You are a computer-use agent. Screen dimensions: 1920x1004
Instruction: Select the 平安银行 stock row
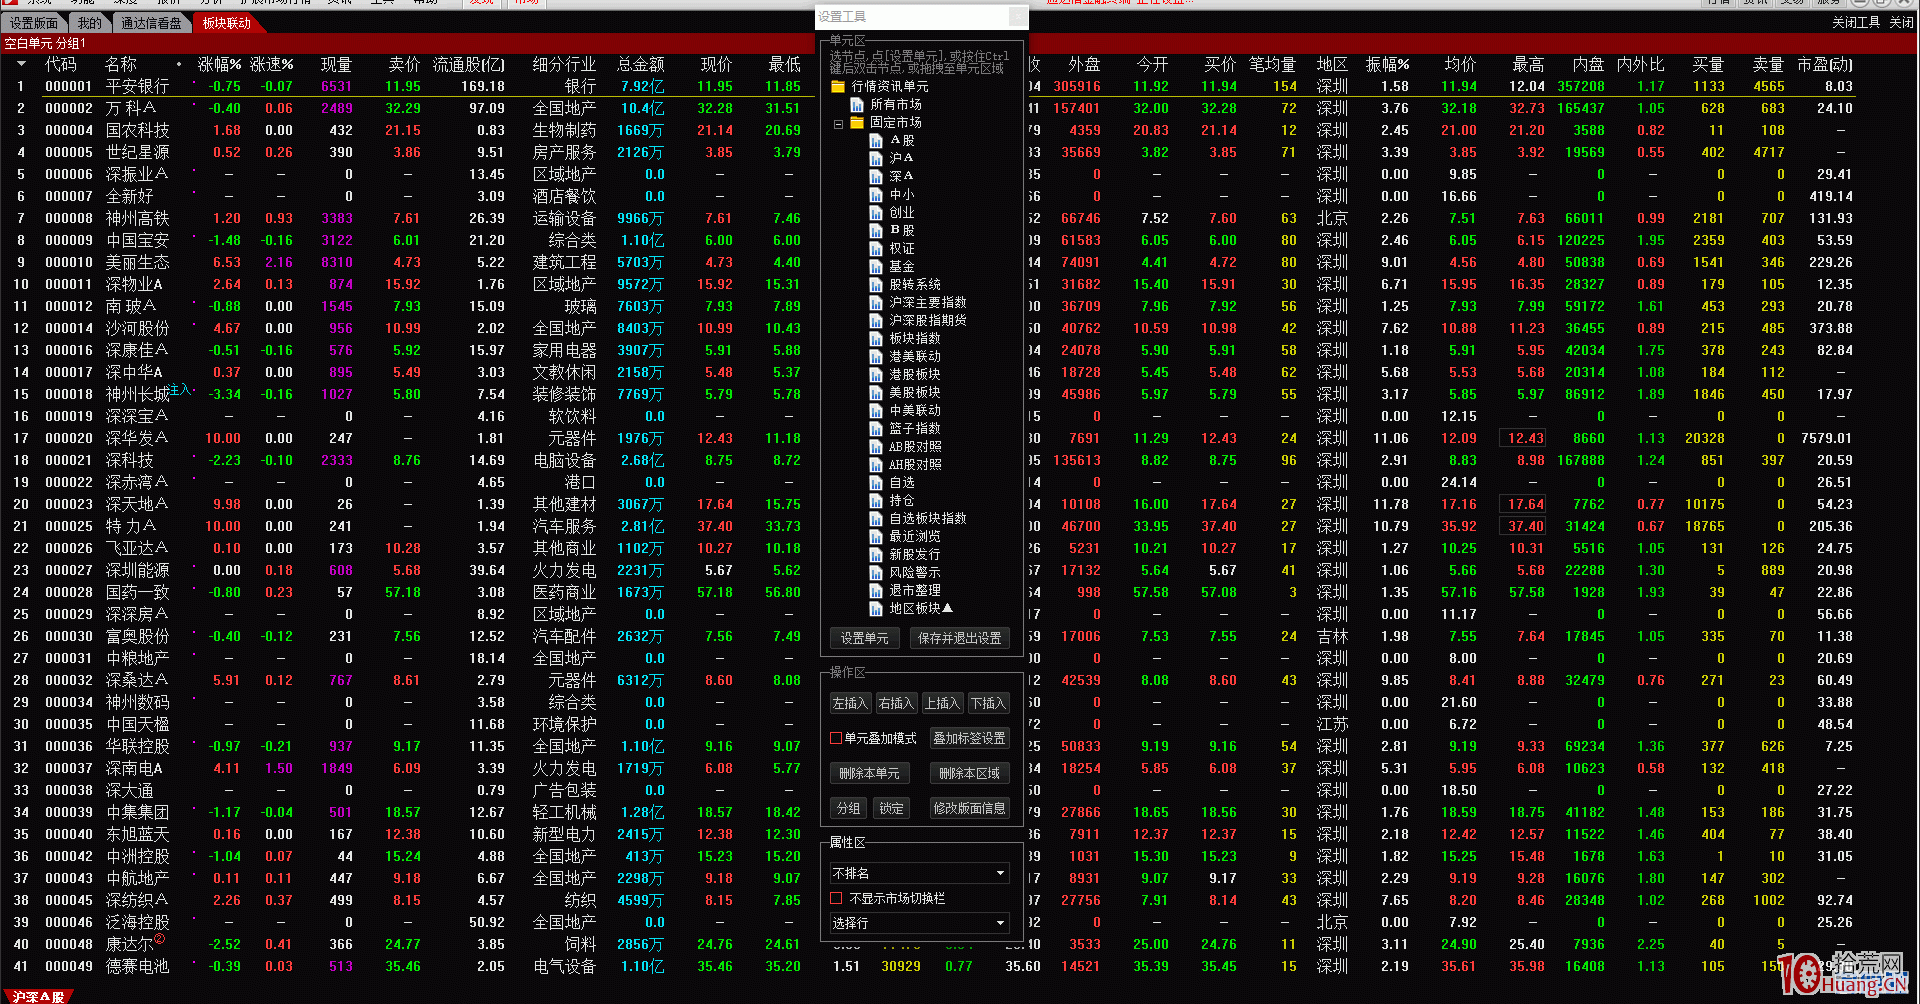click(137, 86)
